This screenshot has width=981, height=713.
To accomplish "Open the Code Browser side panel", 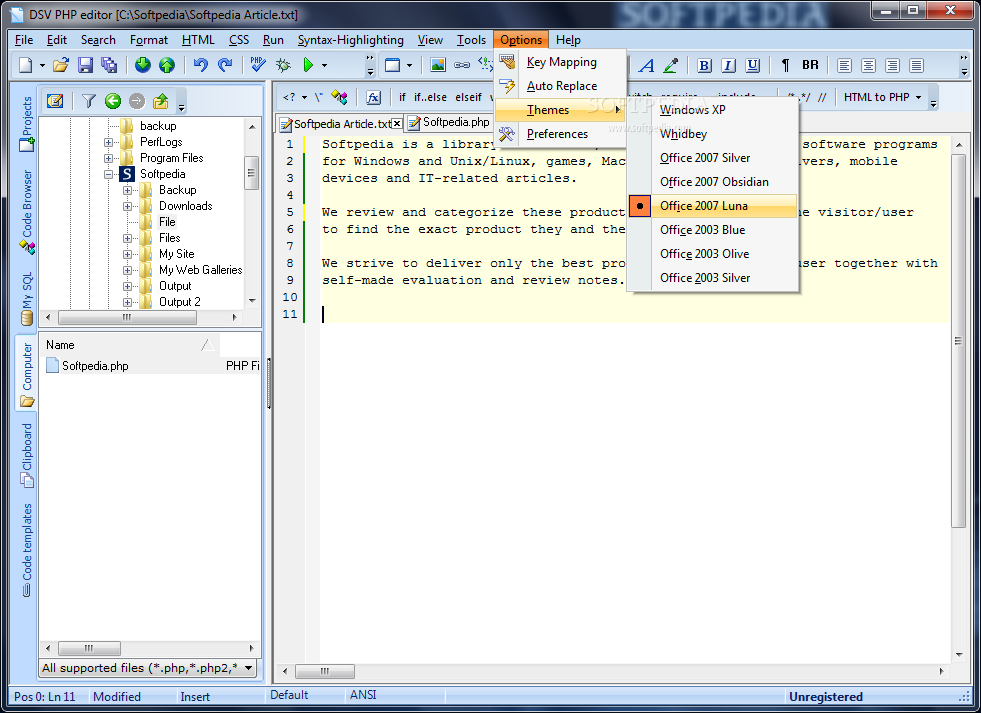I will tap(26, 212).
